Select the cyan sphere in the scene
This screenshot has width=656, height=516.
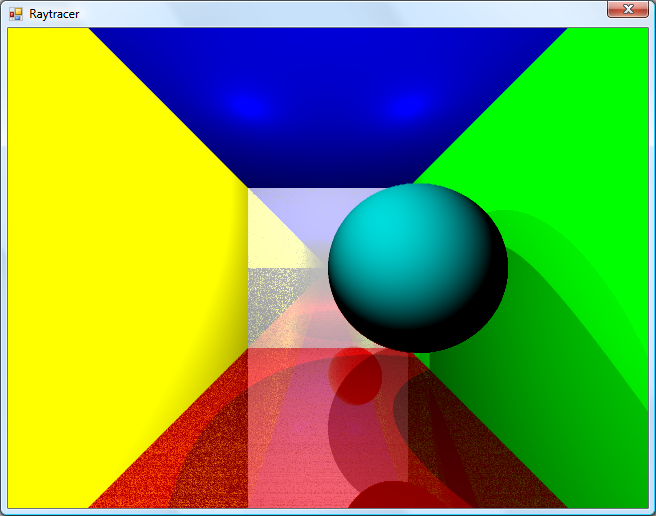click(418, 268)
